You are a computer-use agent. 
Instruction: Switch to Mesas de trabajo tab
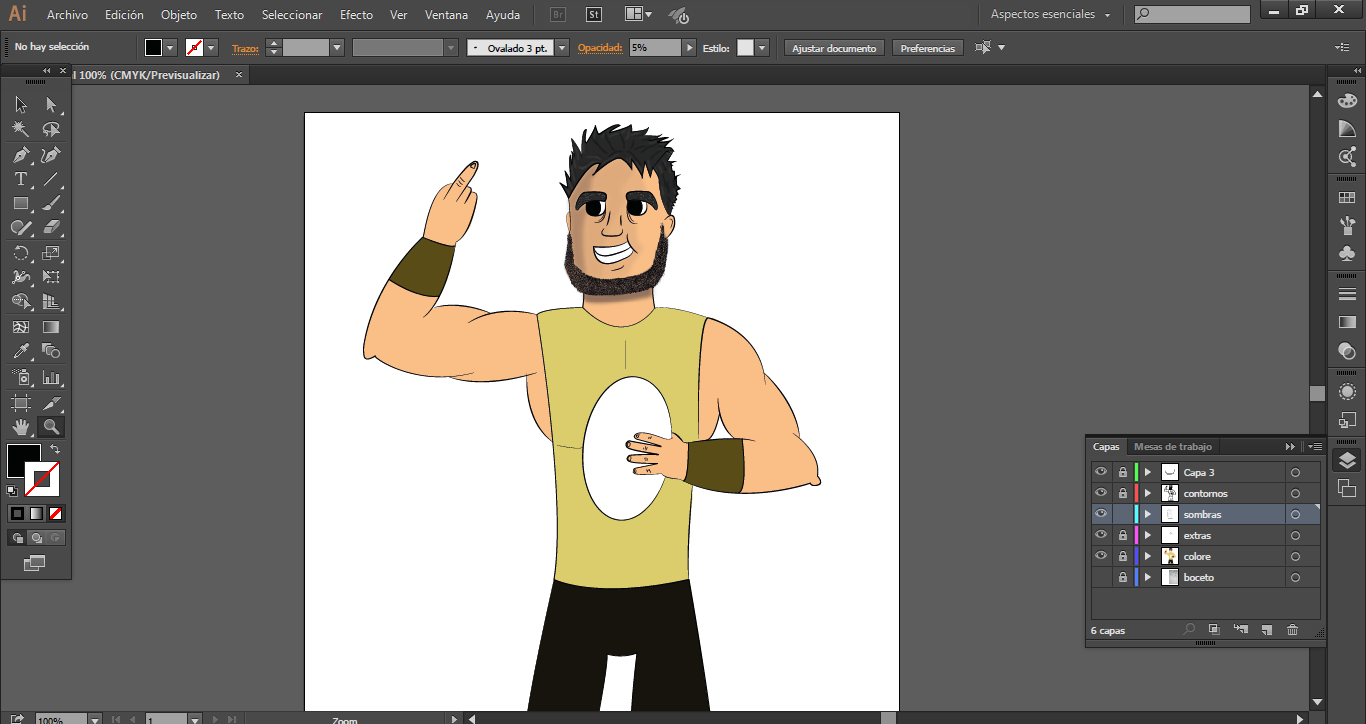pos(1172,447)
